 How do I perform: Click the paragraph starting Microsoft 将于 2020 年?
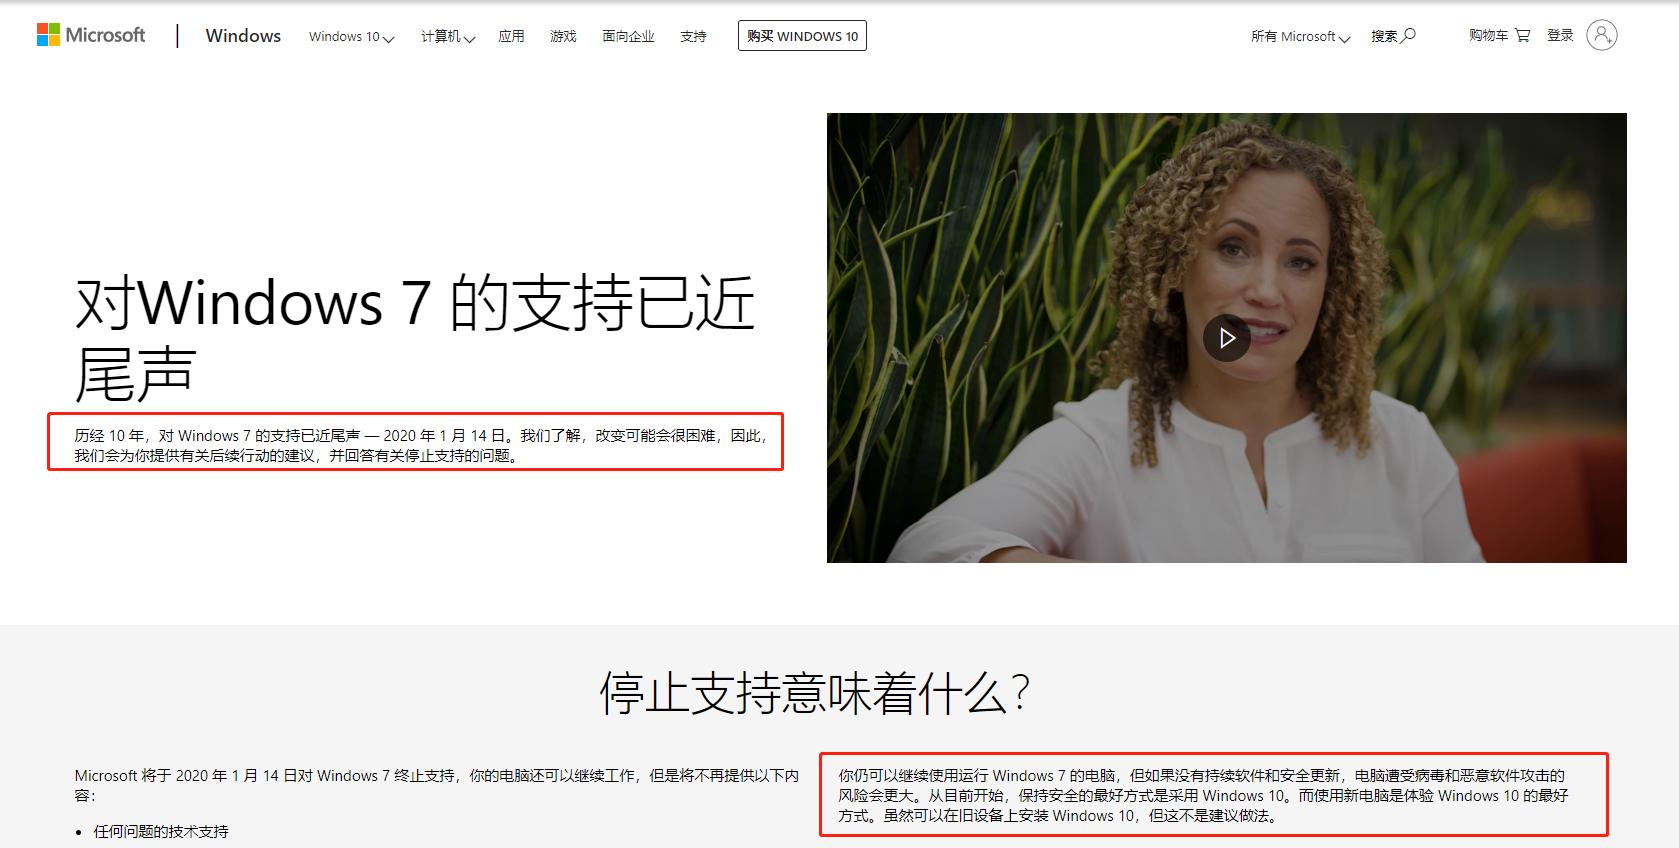tap(437, 785)
